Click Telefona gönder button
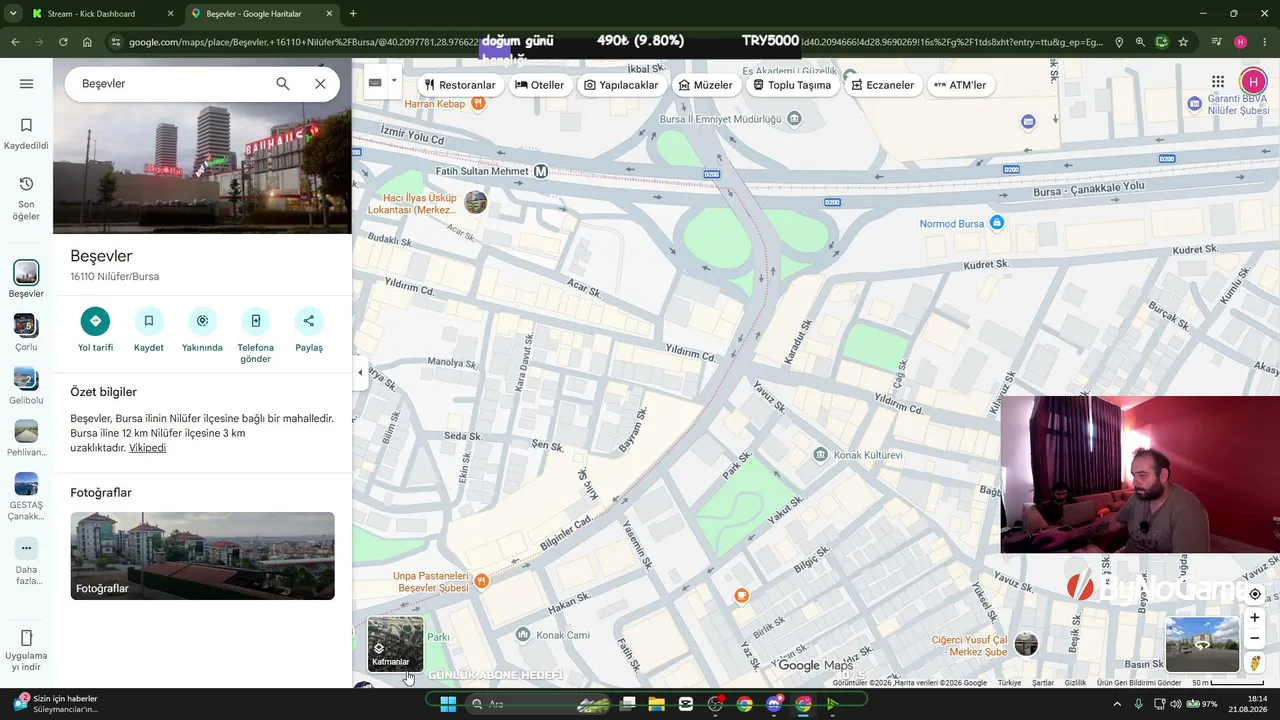This screenshot has height=720, width=1280. (255, 321)
